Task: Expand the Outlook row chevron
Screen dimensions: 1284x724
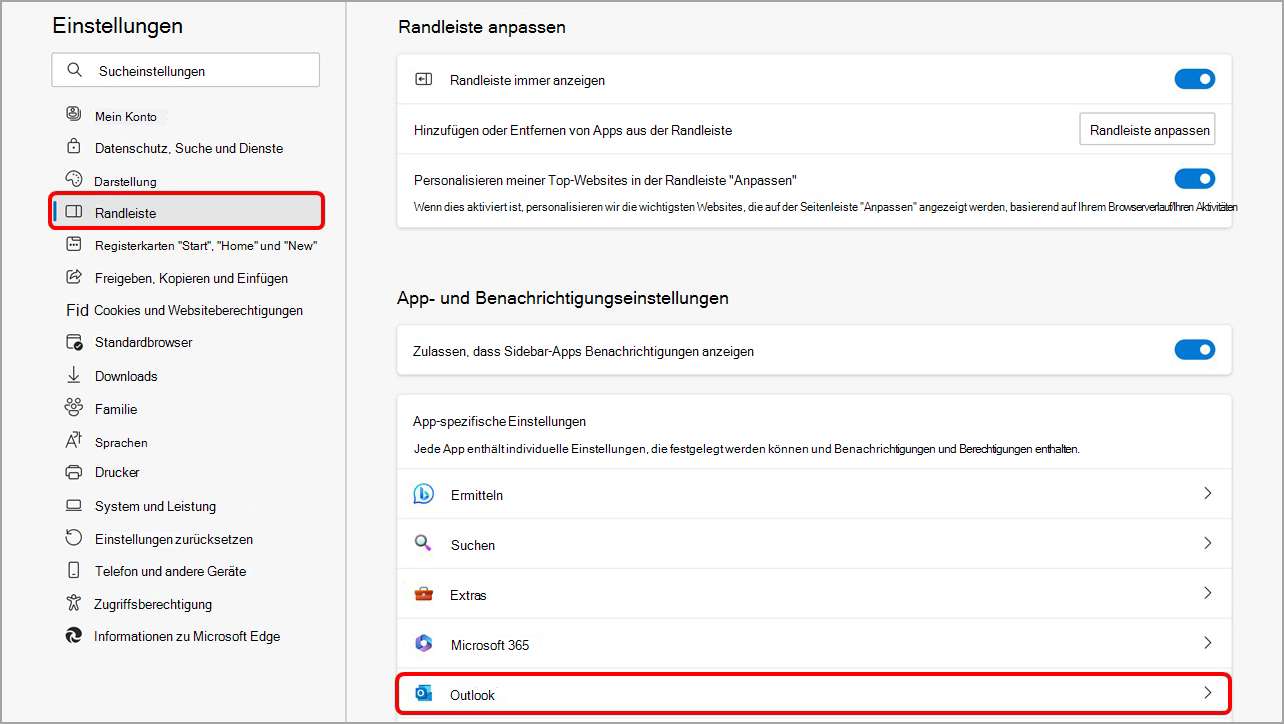Action: pos(1208,693)
